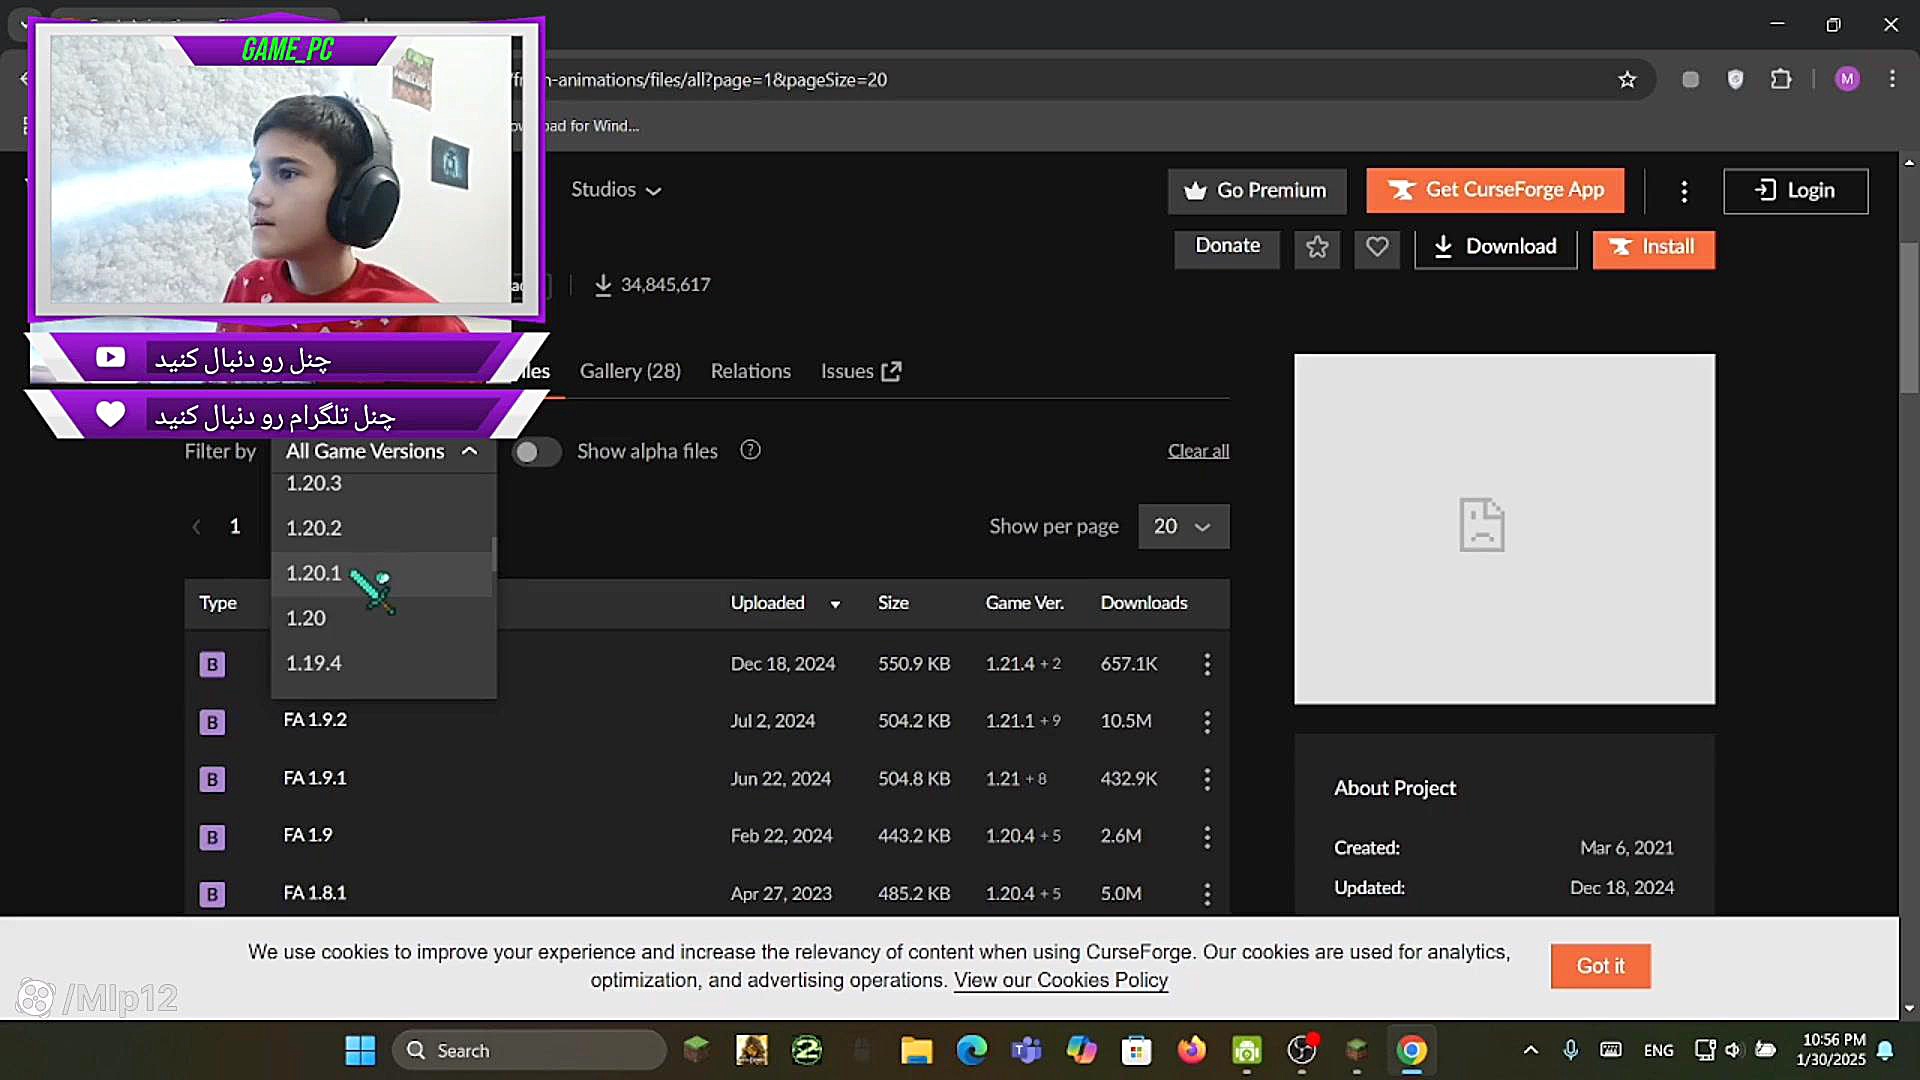Open notification bell in system tray
Image resolution: width=1920 pixels, height=1080 pixels.
1885,1050
